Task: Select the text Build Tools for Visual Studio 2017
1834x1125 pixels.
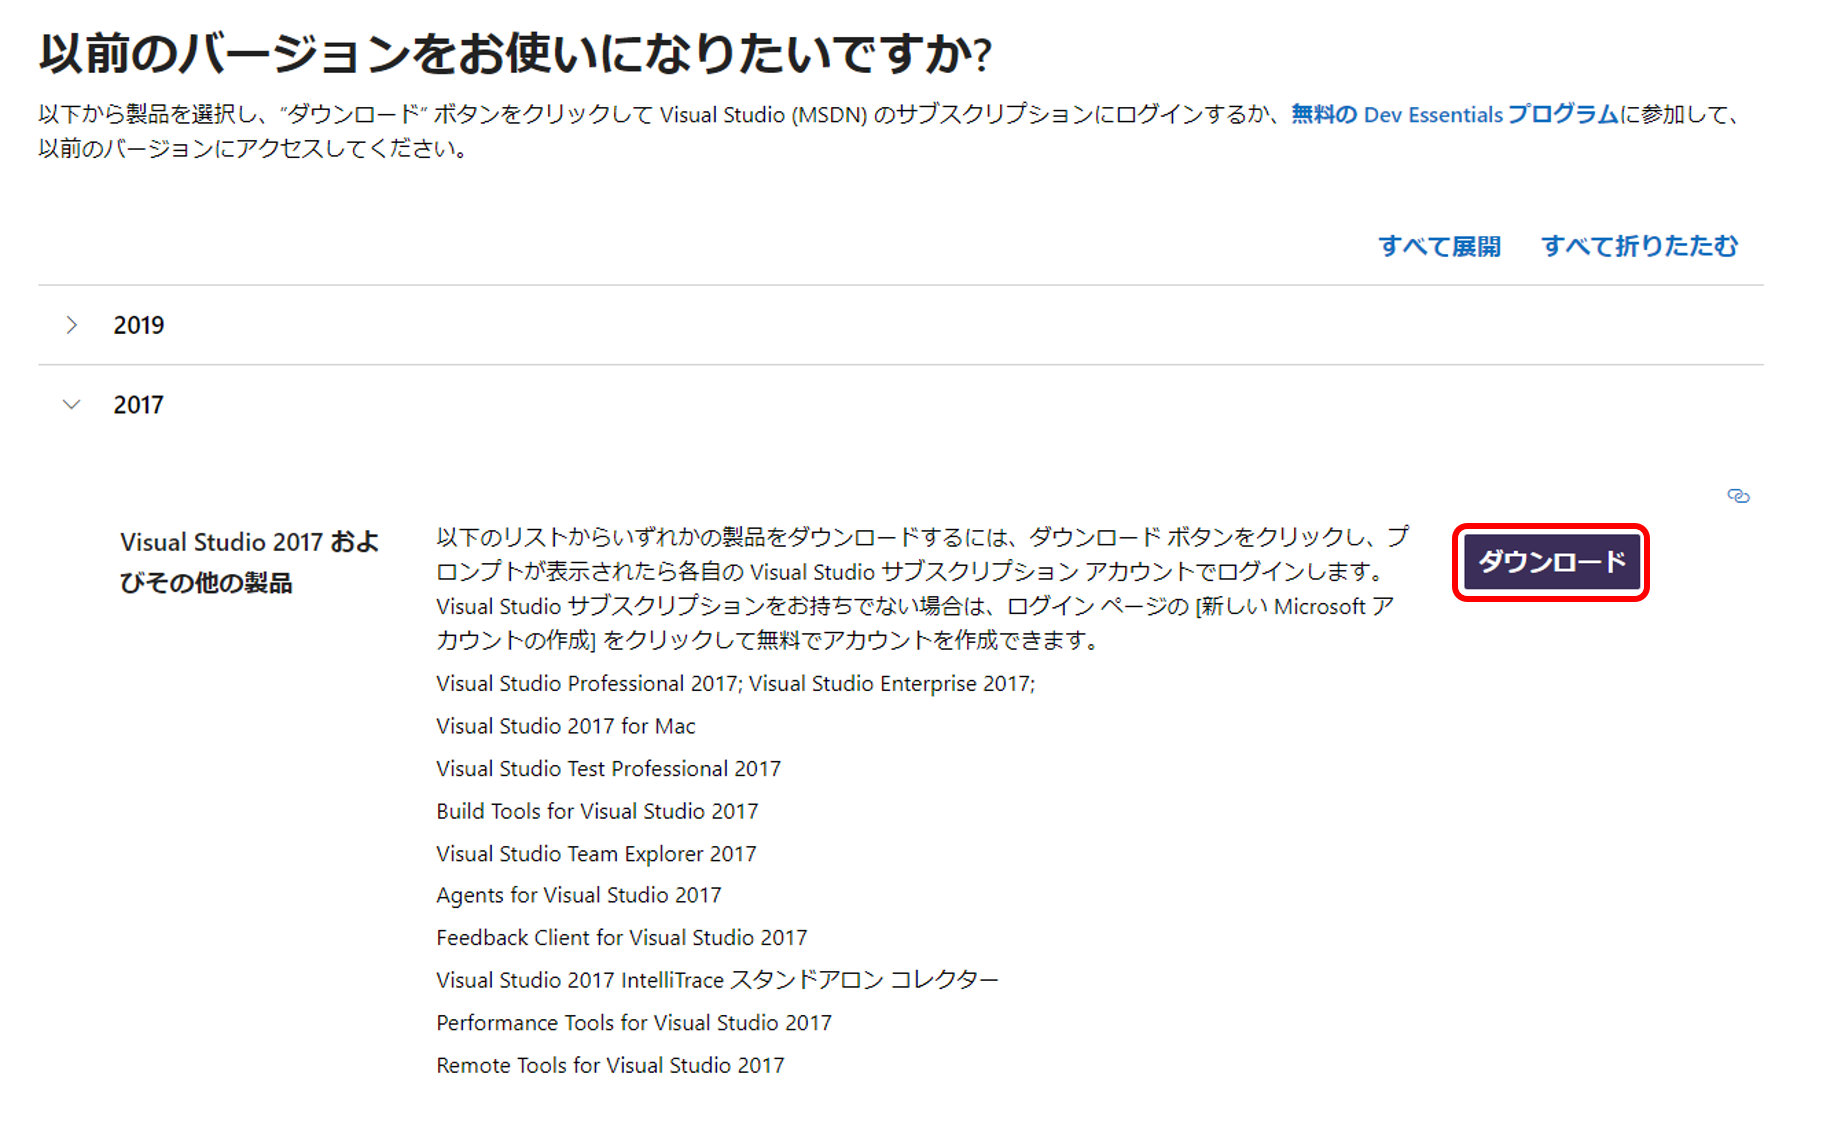Action: point(597,811)
